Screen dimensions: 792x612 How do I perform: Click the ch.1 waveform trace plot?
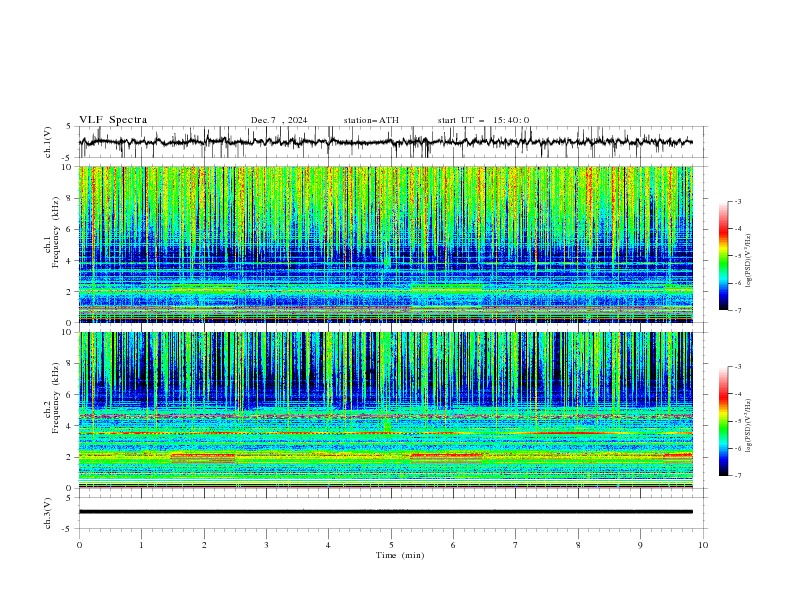(385, 142)
